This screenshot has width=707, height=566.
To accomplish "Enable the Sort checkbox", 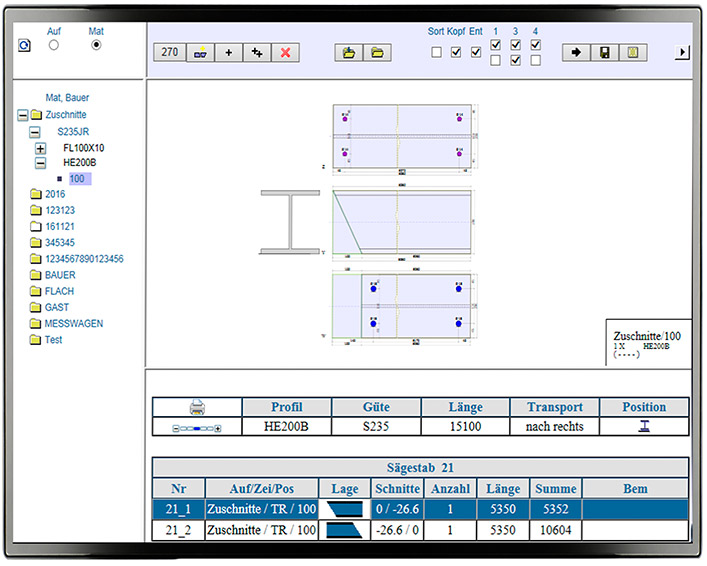I will pos(436,52).
